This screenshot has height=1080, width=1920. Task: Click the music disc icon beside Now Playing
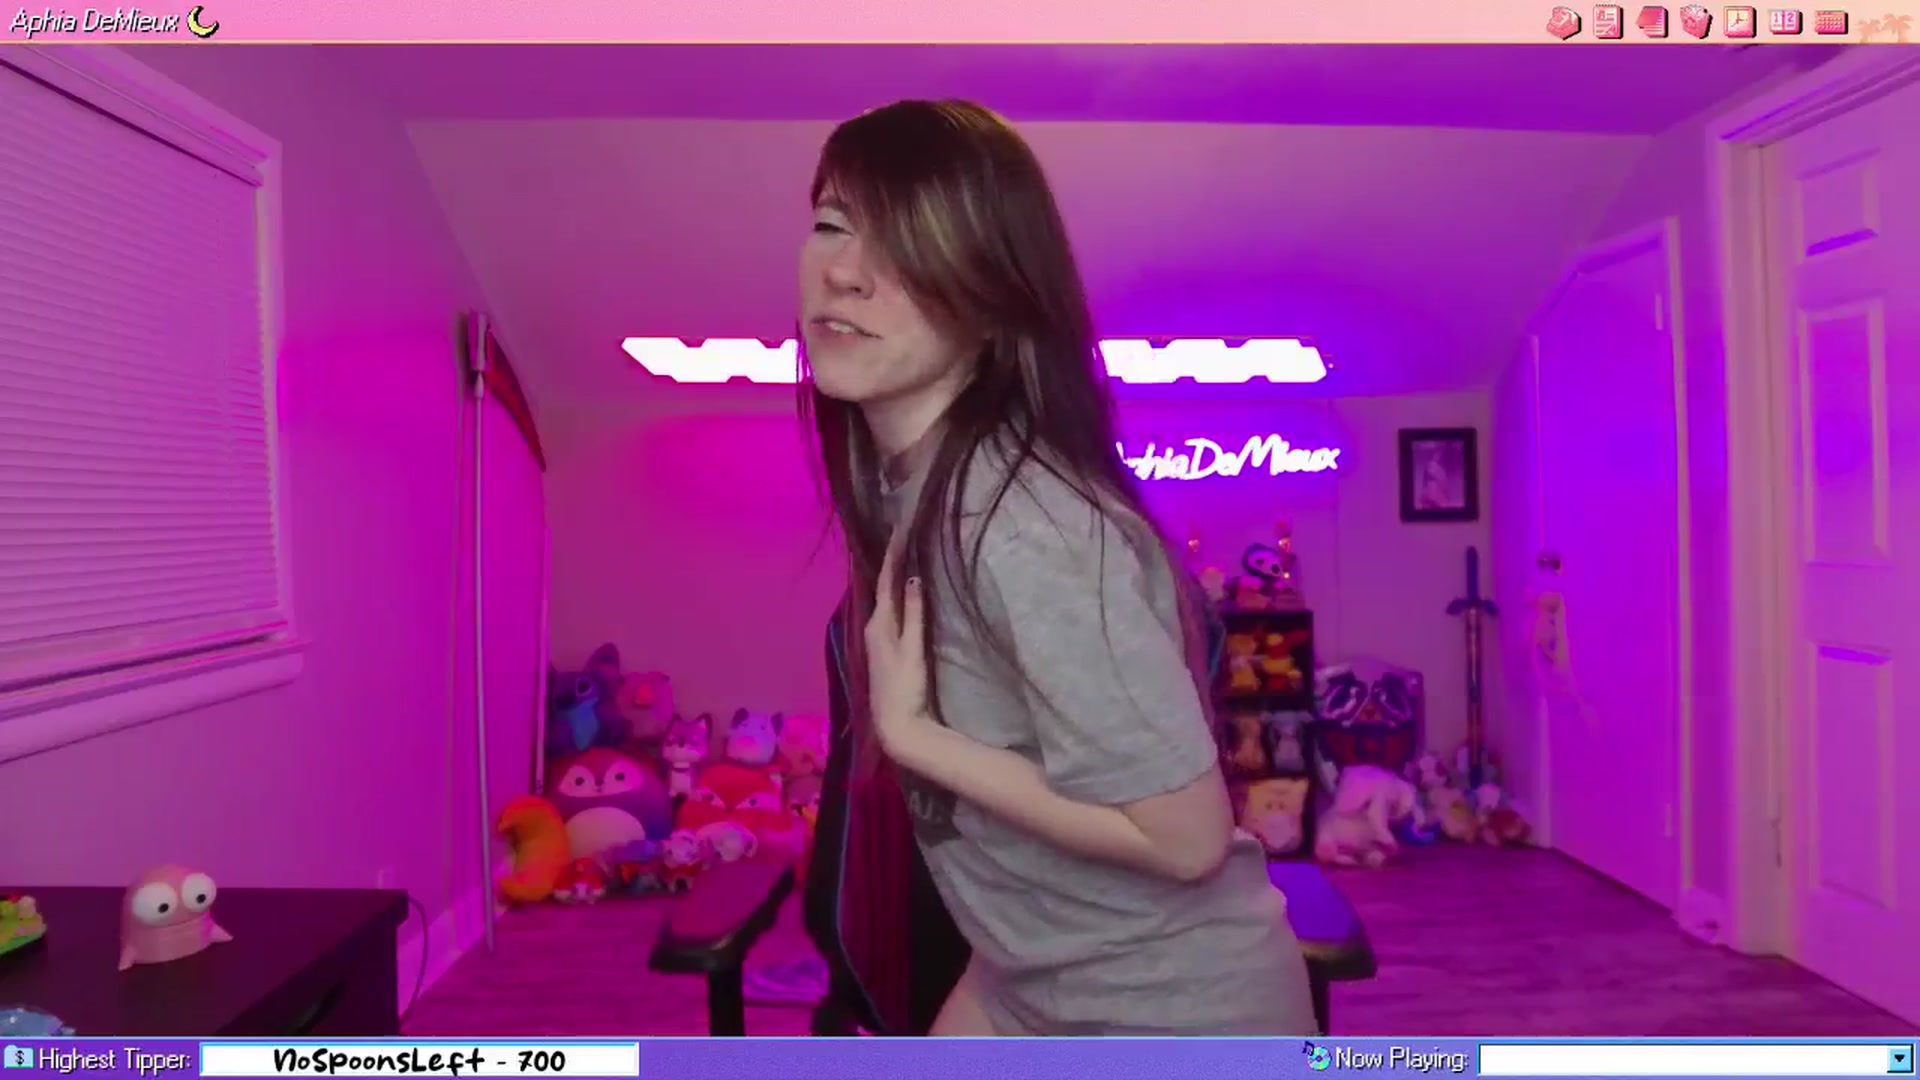point(1316,1056)
